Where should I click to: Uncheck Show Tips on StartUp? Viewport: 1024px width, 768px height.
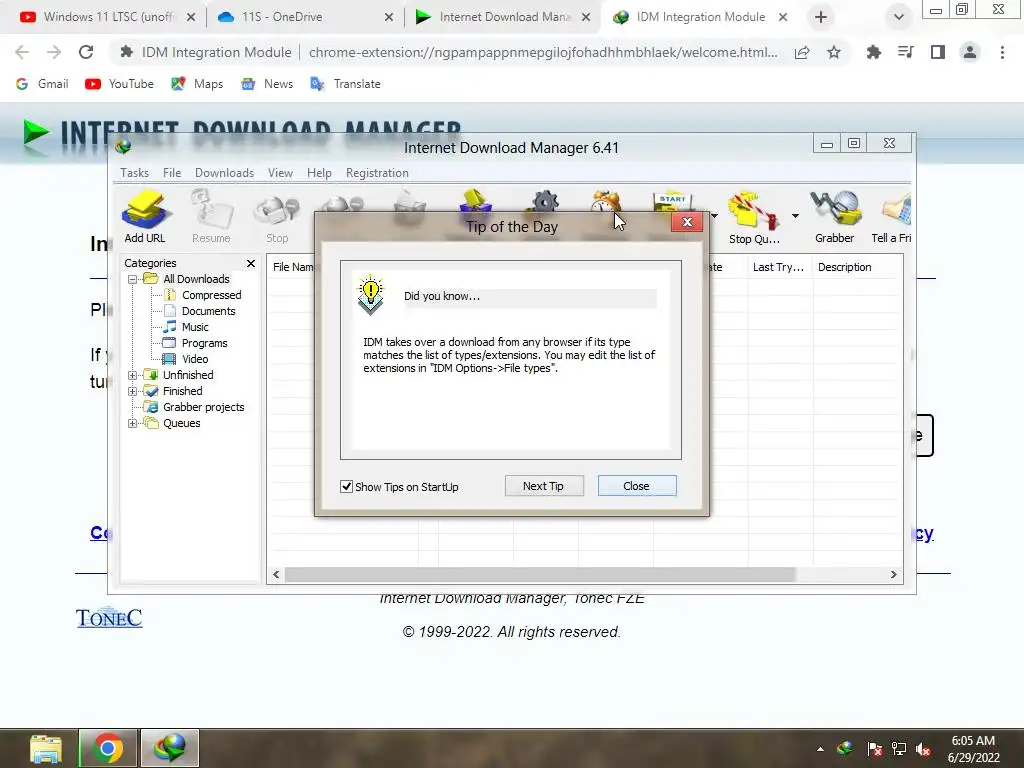click(347, 487)
